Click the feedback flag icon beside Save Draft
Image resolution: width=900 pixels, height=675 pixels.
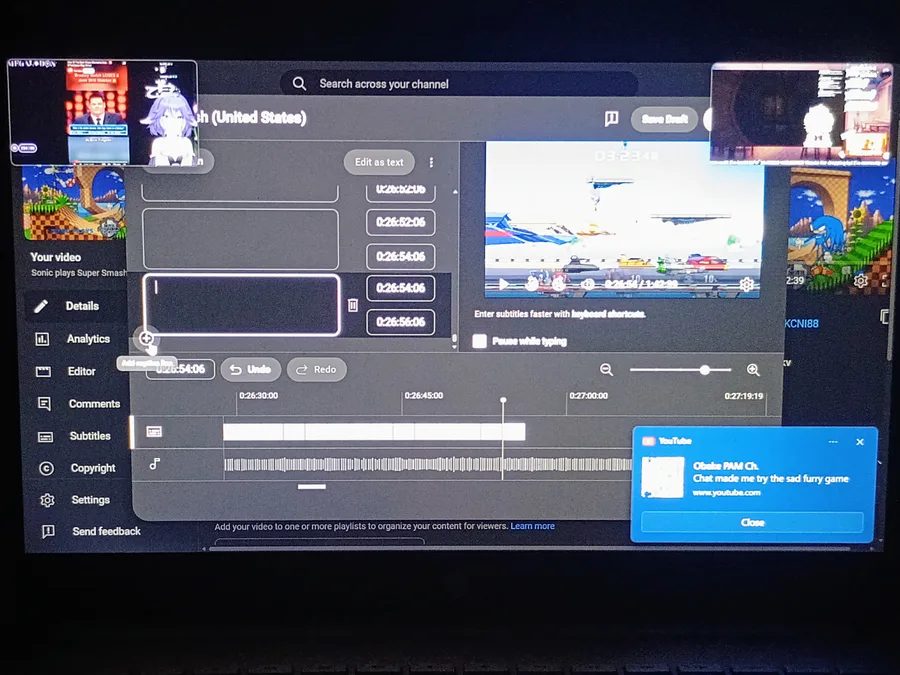(611, 119)
